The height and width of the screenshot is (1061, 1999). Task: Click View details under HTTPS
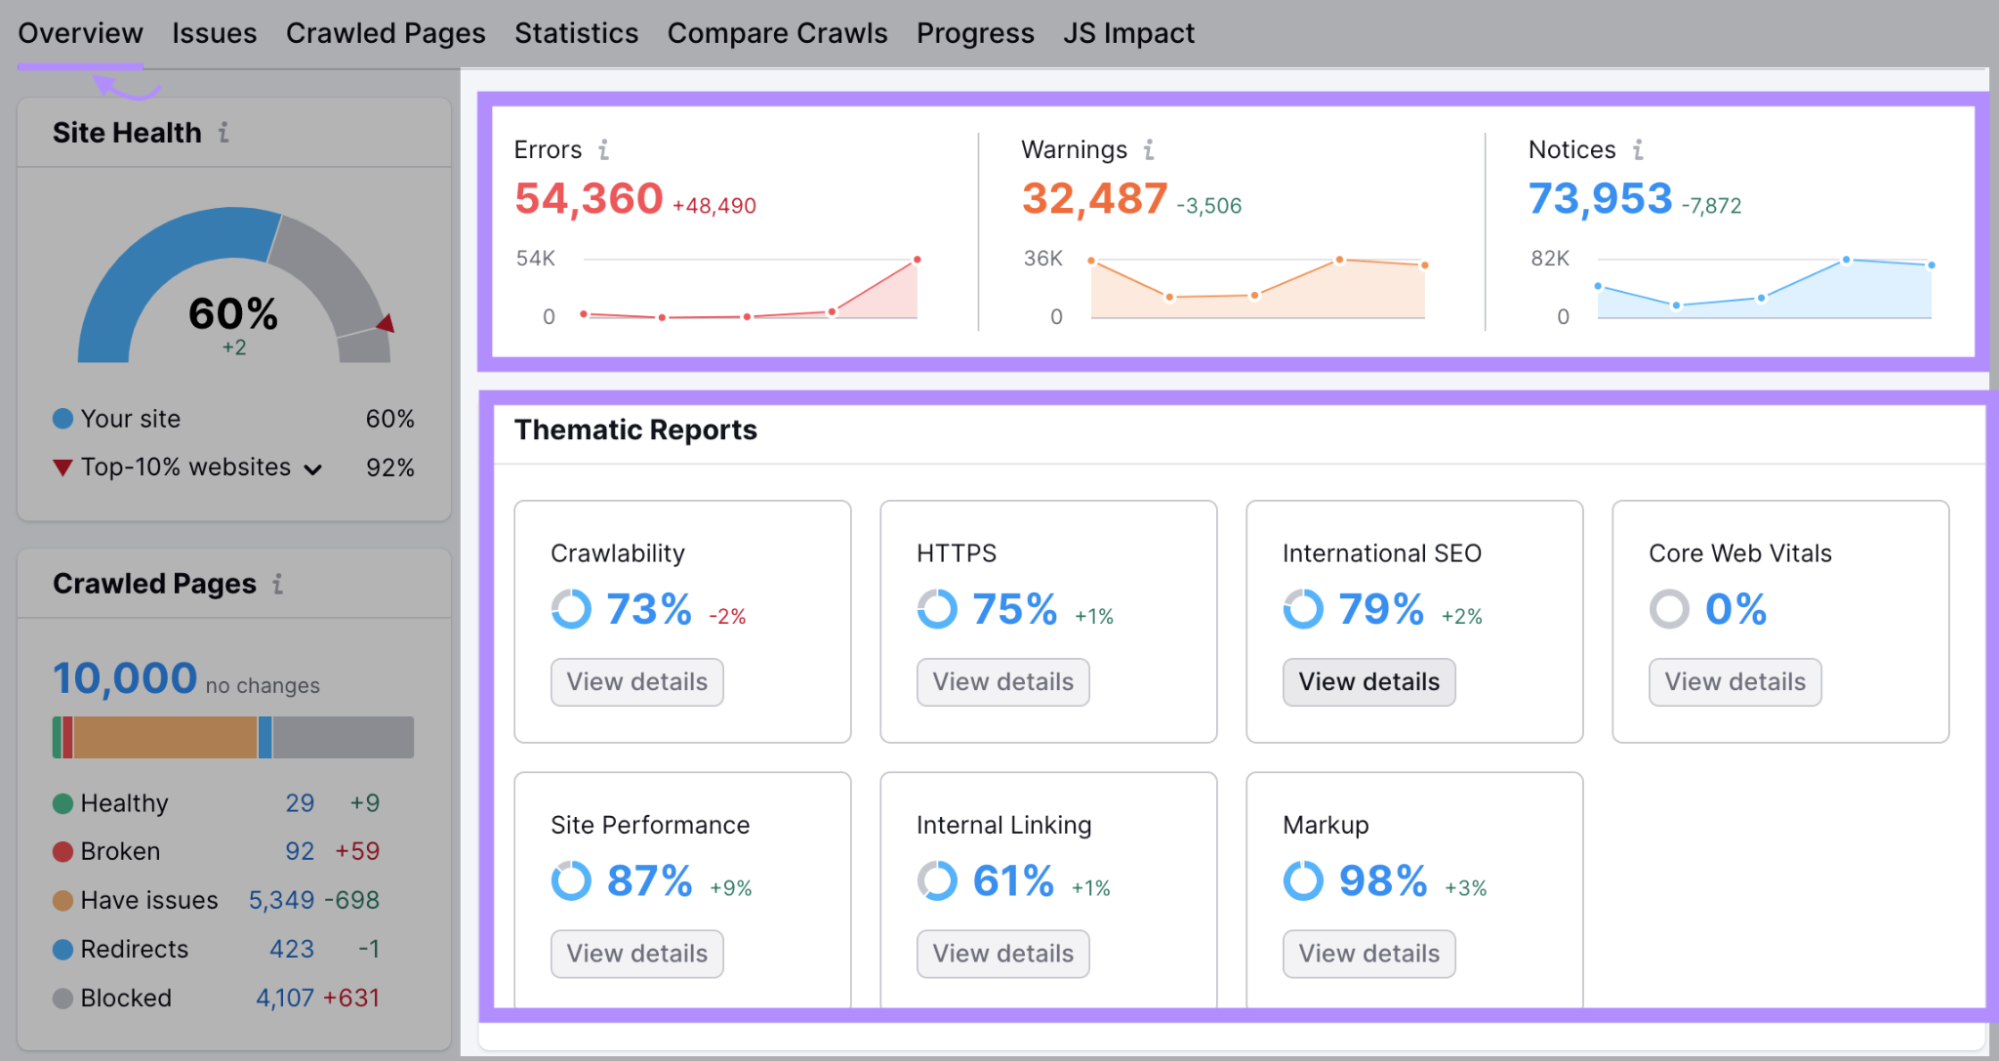[1002, 681]
